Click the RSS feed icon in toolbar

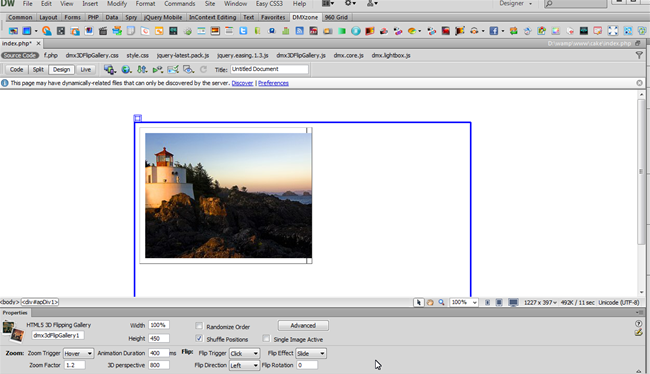[299, 31]
